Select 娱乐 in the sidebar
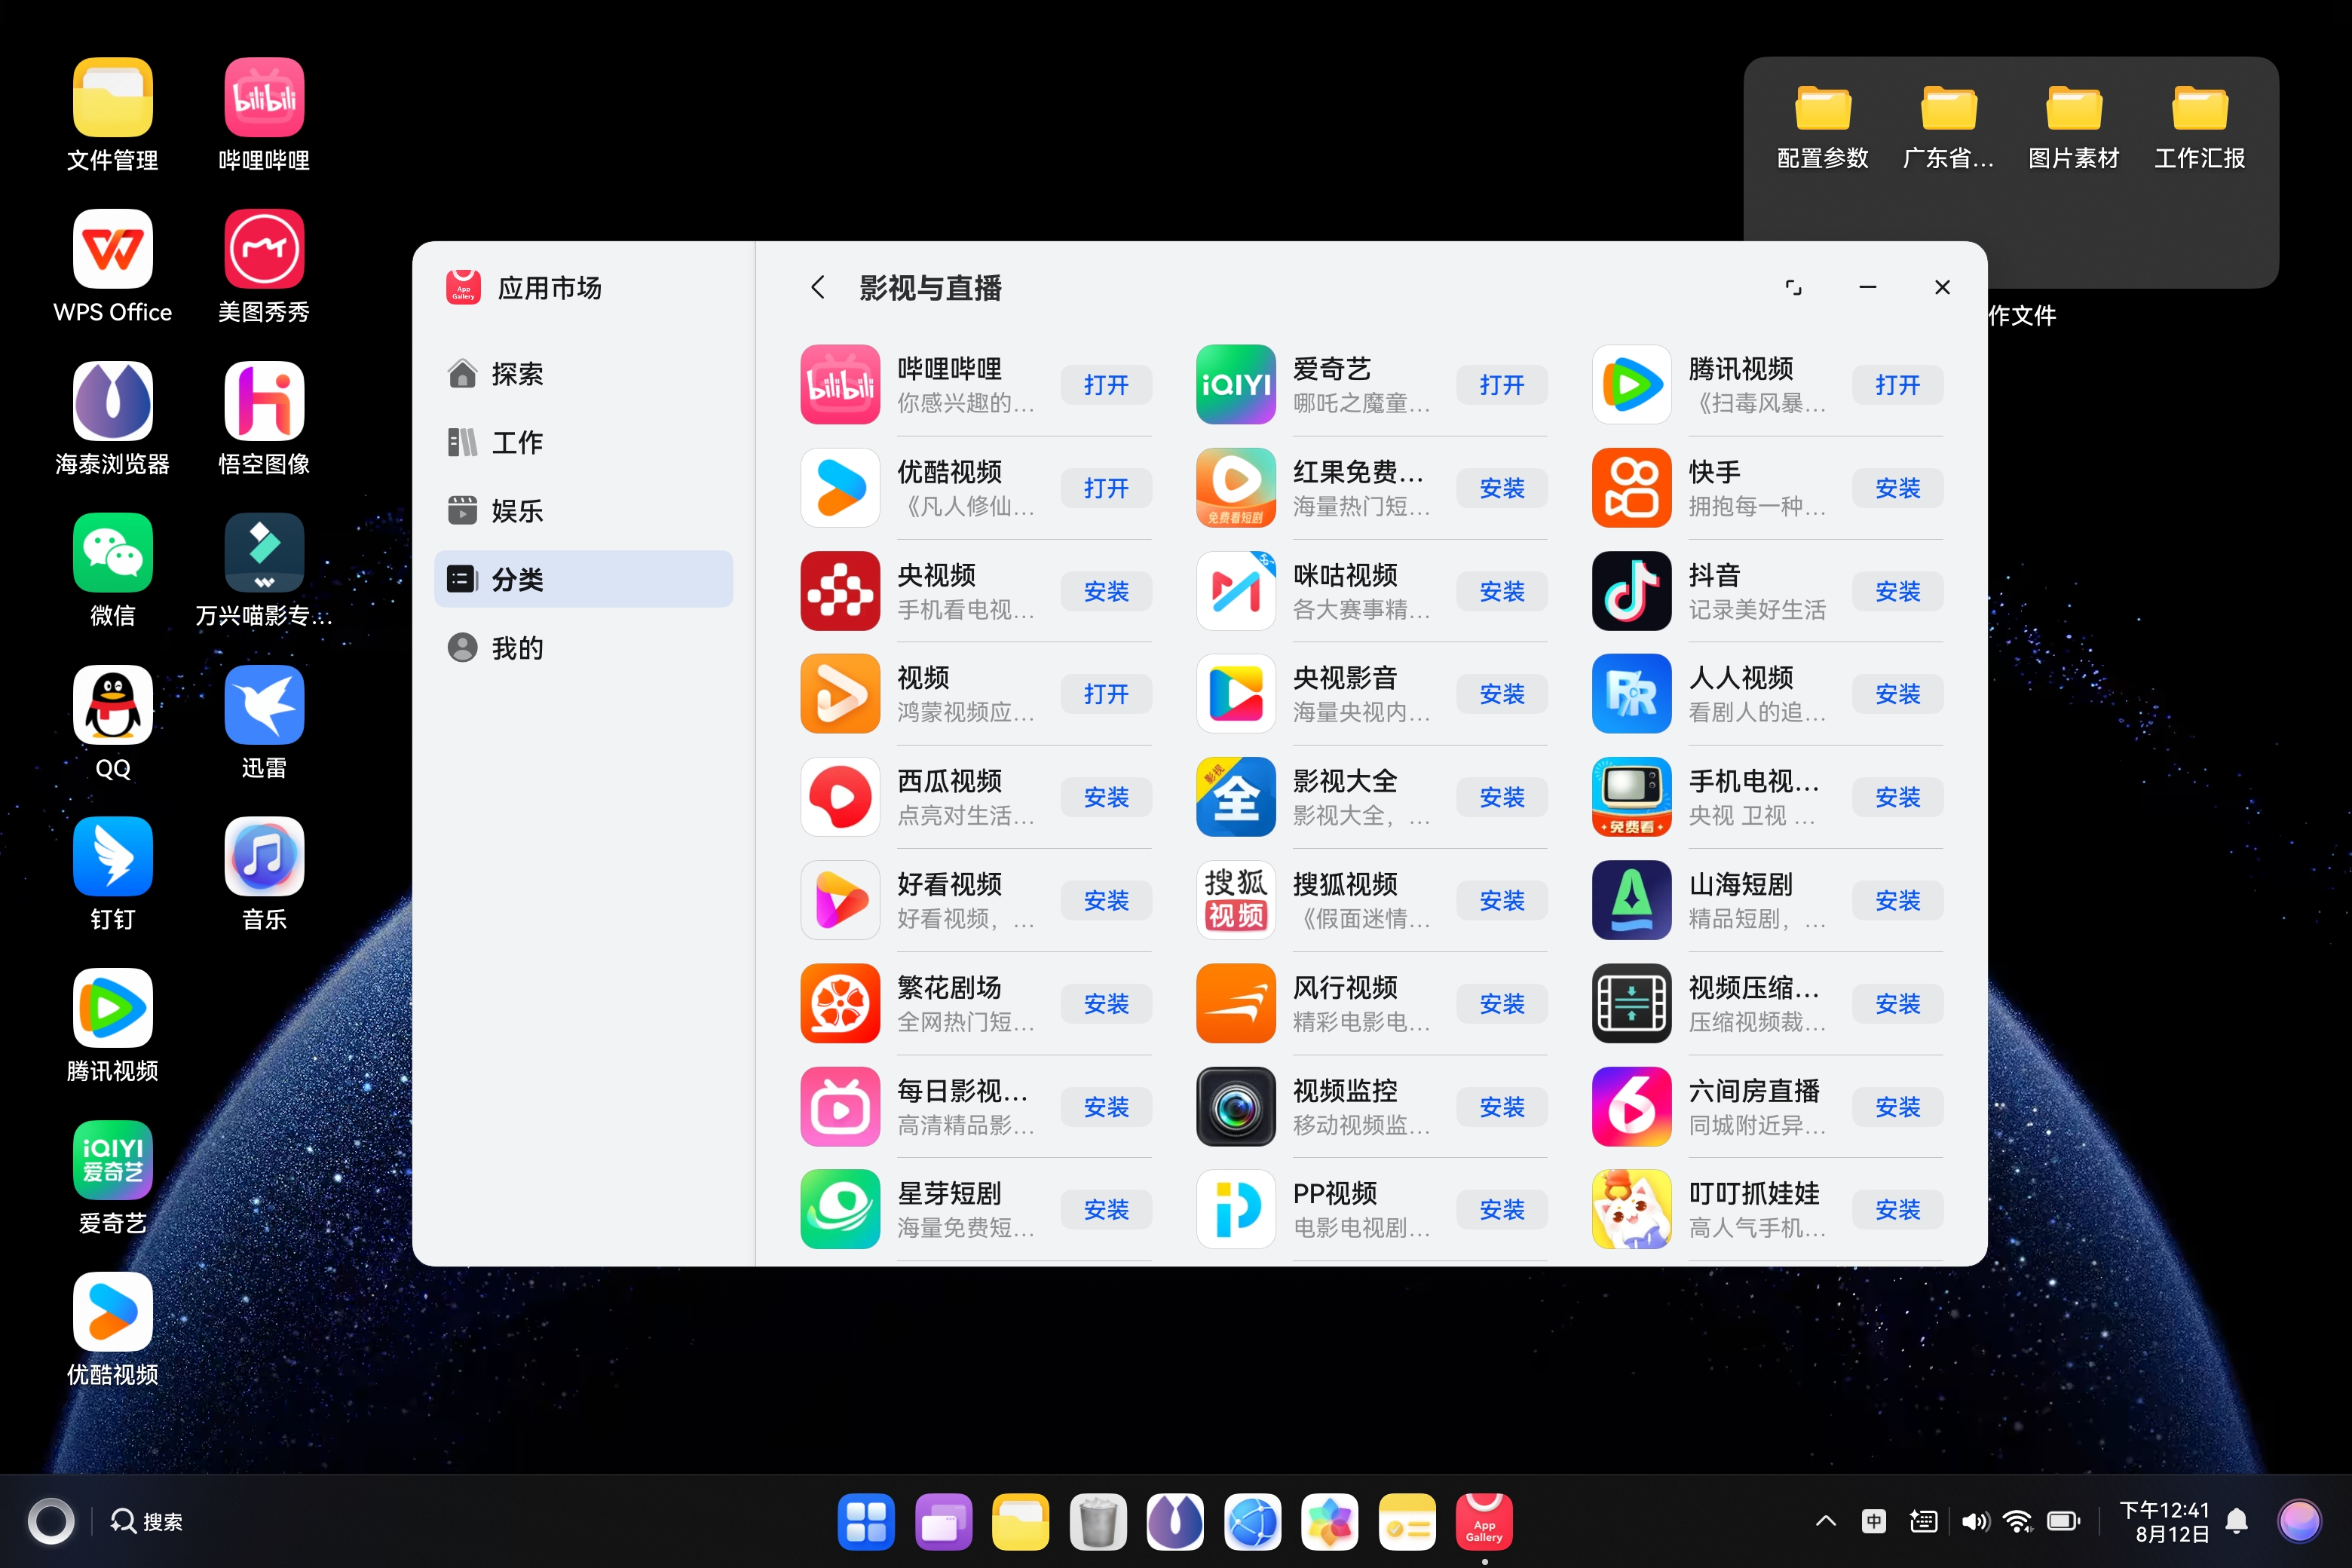This screenshot has height=1568, width=2352. click(x=584, y=511)
